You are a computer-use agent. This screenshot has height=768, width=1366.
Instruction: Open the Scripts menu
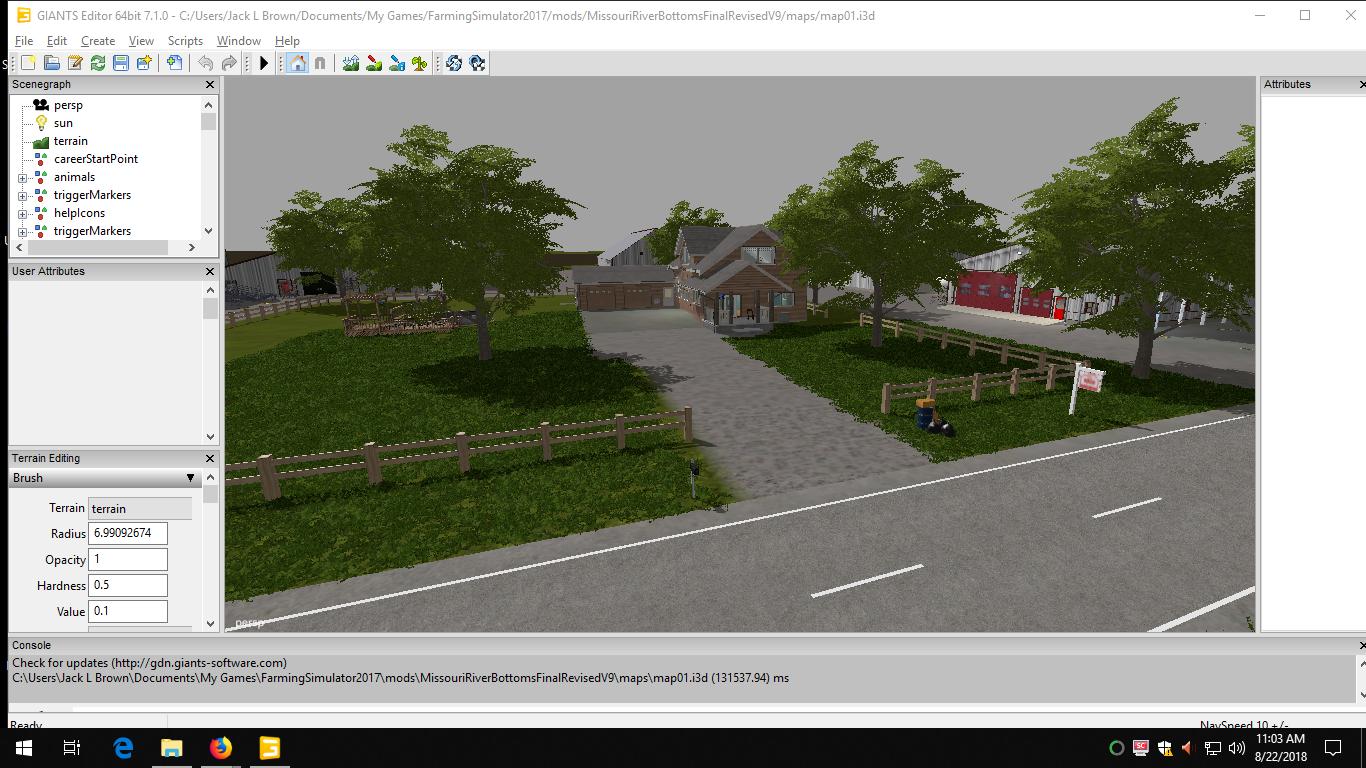(185, 41)
